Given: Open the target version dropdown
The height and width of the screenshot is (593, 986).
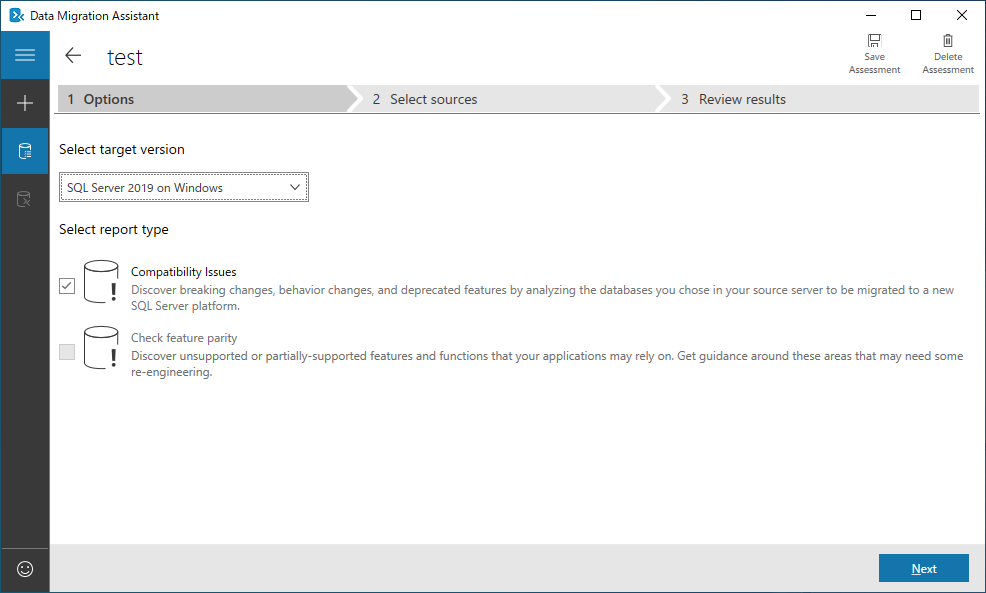Looking at the screenshot, I should click(184, 187).
